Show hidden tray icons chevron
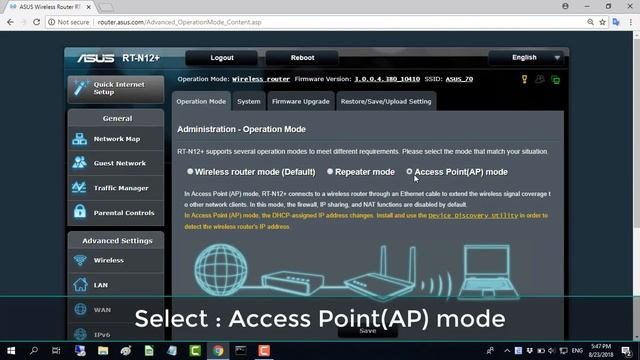640x360 pixels. click(x=507, y=351)
